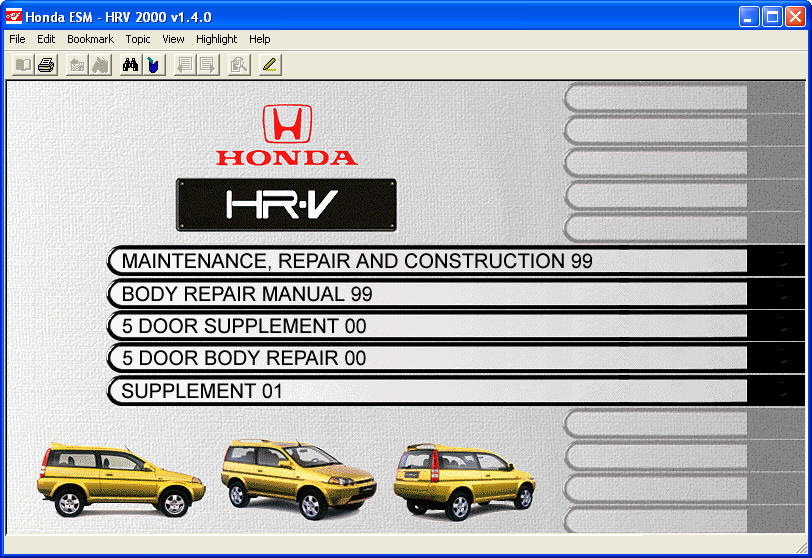Close the Honda ESM window
812x558 pixels.
[795, 17]
